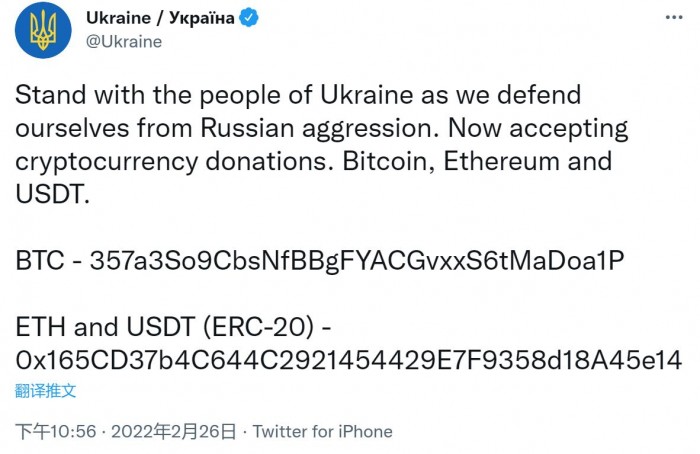Open the Ukraine trident profile avatar
Viewport: 700px width, 454px height.
[43, 30]
